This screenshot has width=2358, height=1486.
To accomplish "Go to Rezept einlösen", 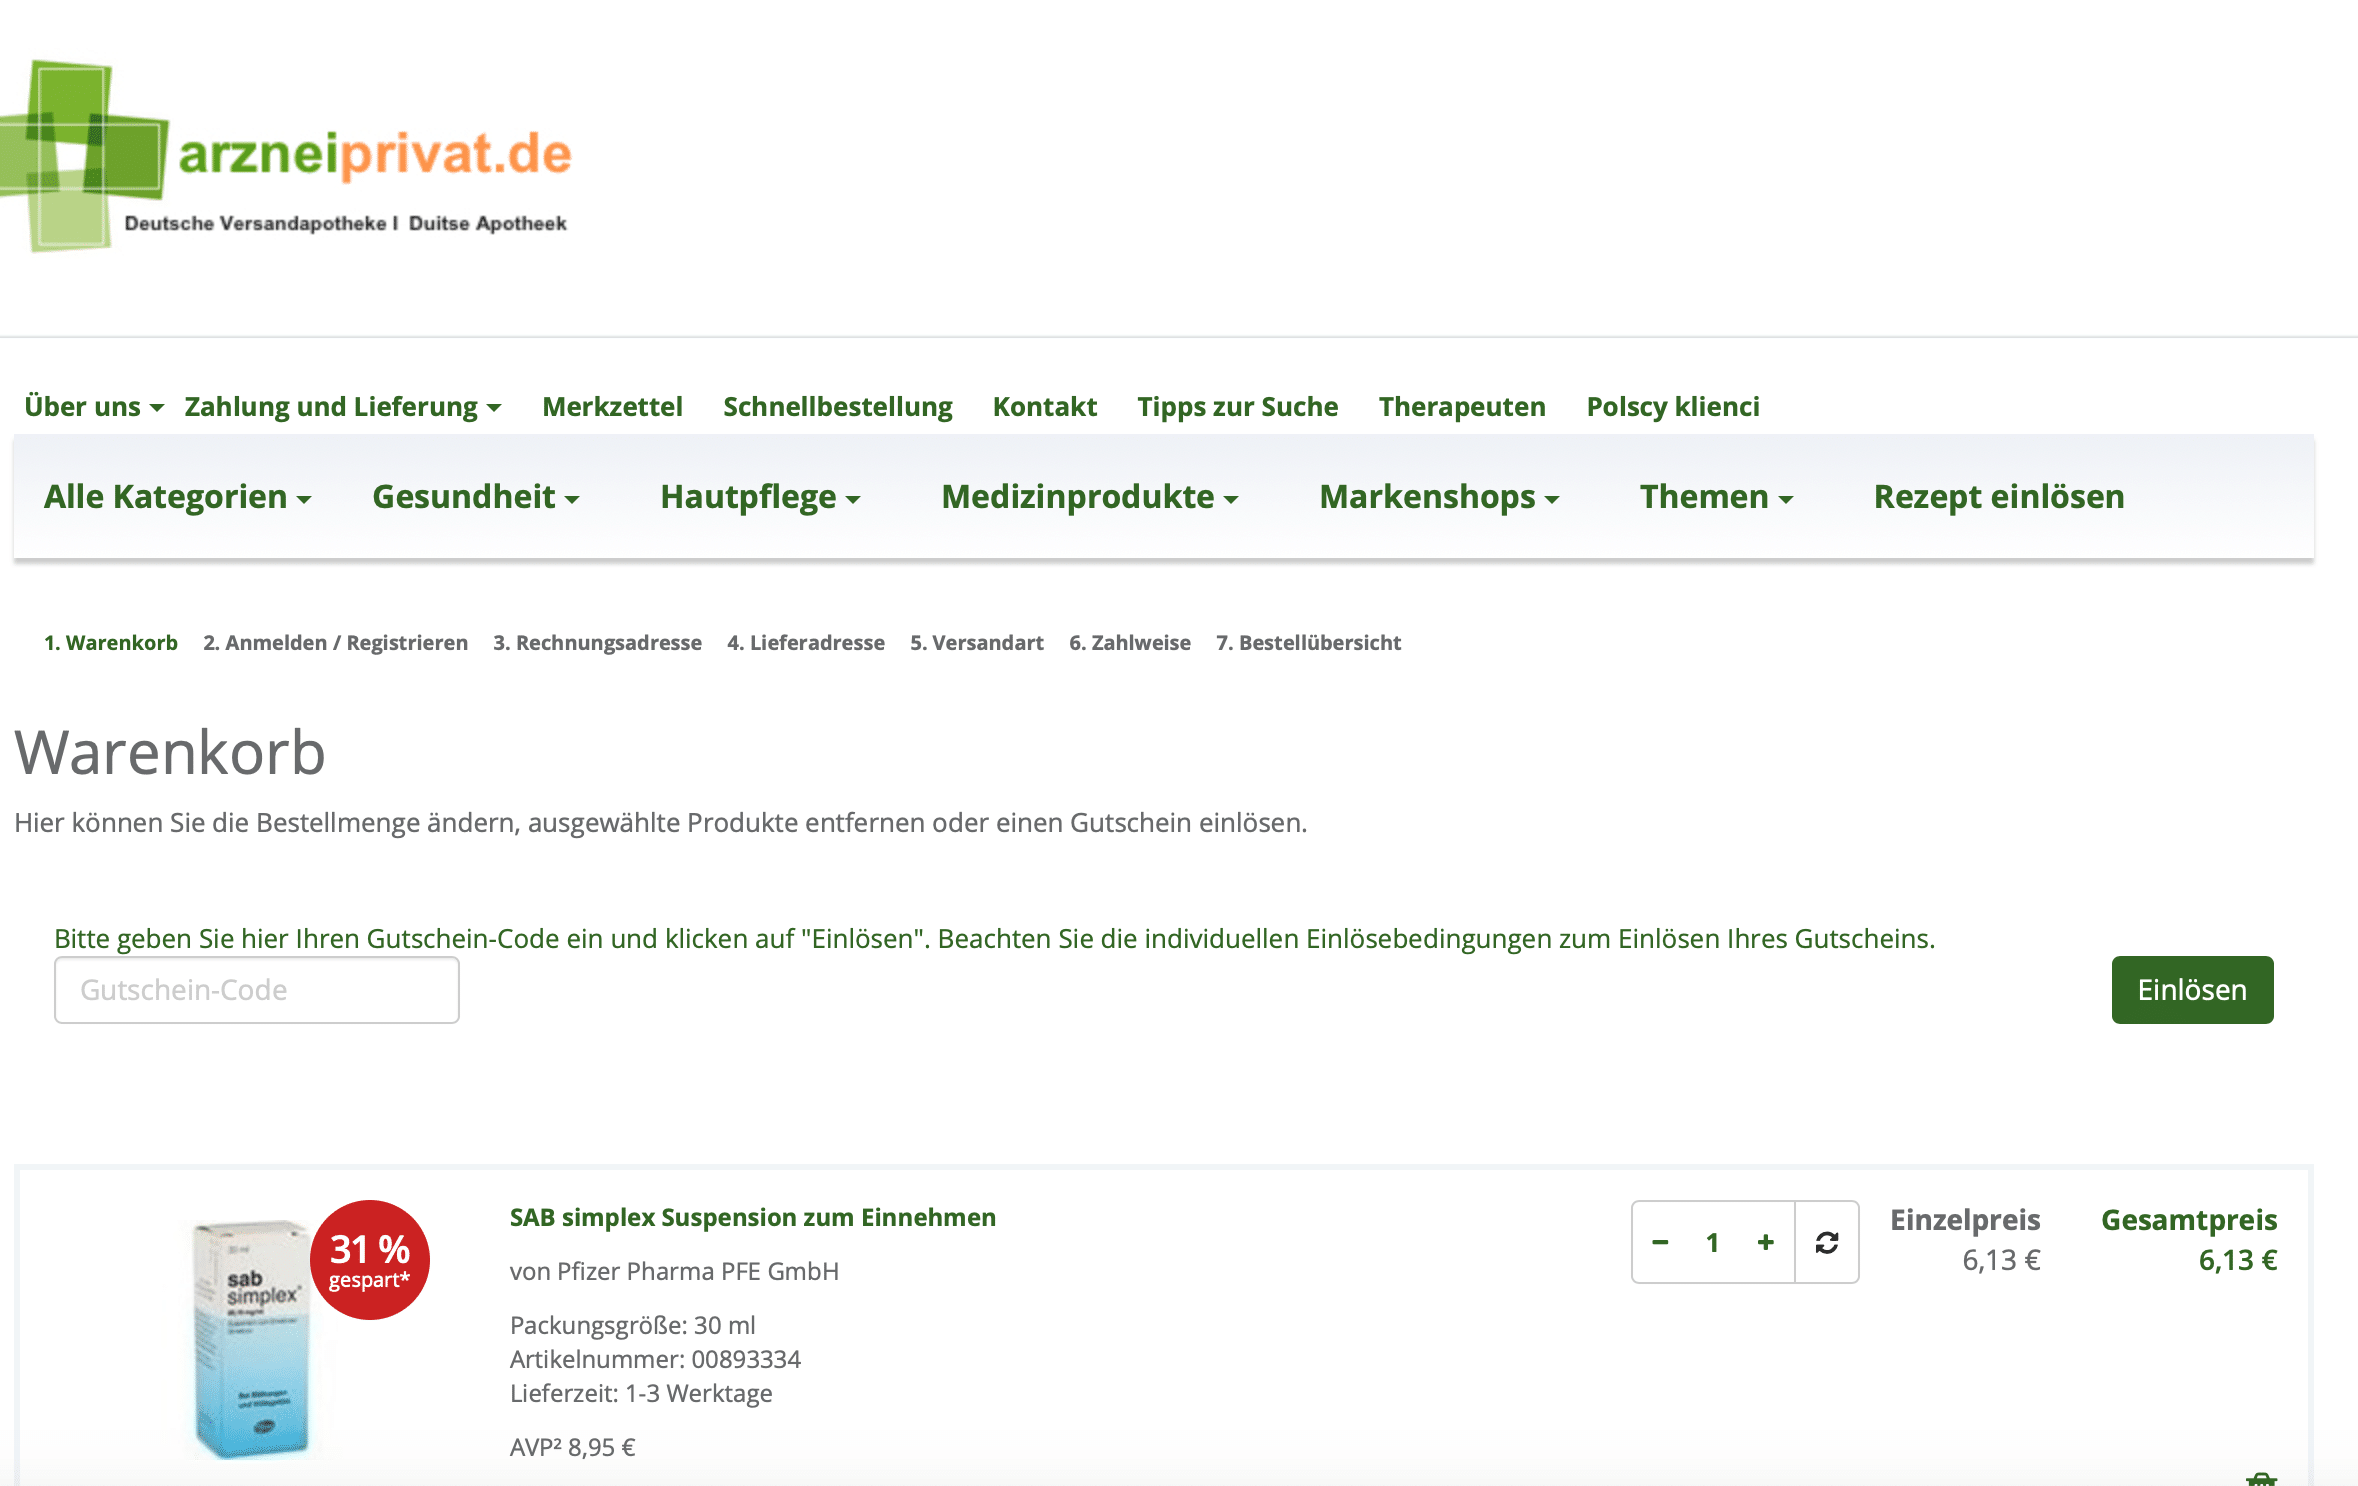I will click(x=1999, y=497).
